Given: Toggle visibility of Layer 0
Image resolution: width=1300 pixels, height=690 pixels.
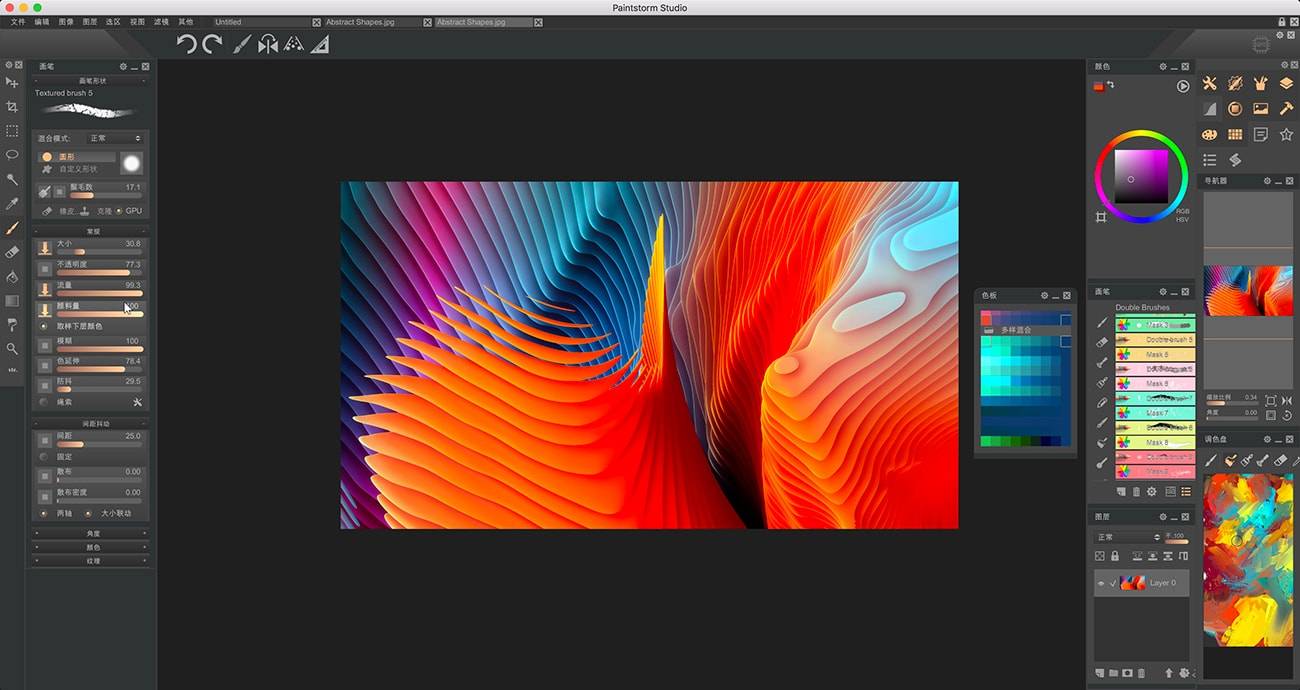Looking at the screenshot, I should coord(1101,583).
